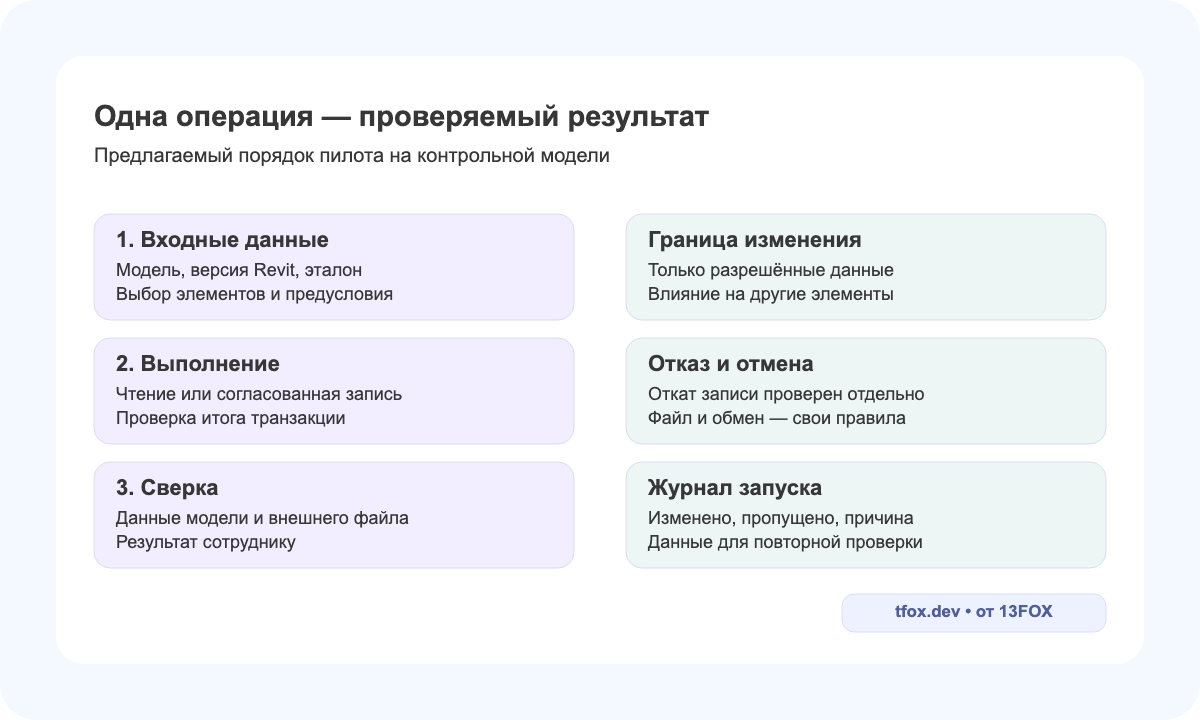Click the line 'Выбор элементов и предусловия'

tap(254, 294)
